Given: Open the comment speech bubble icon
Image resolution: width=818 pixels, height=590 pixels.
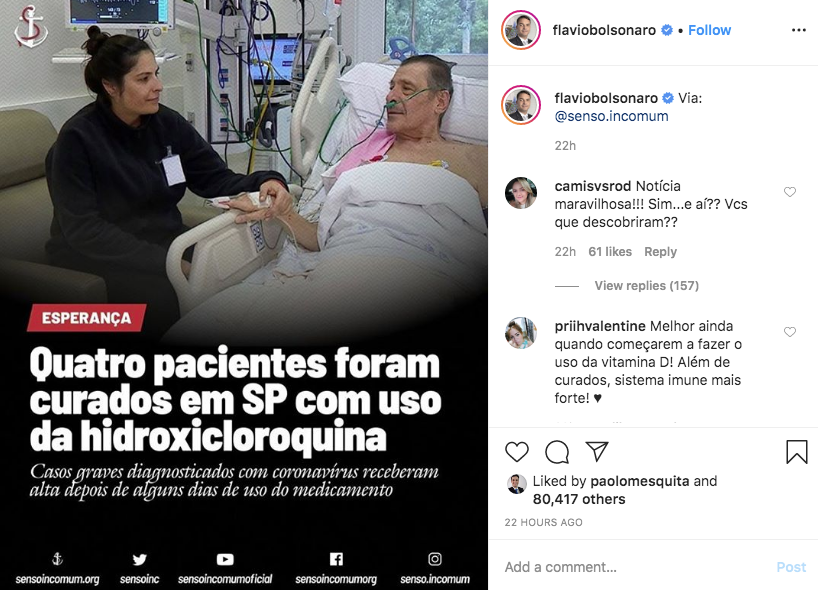Looking at the screenshot, I should 557,452.
